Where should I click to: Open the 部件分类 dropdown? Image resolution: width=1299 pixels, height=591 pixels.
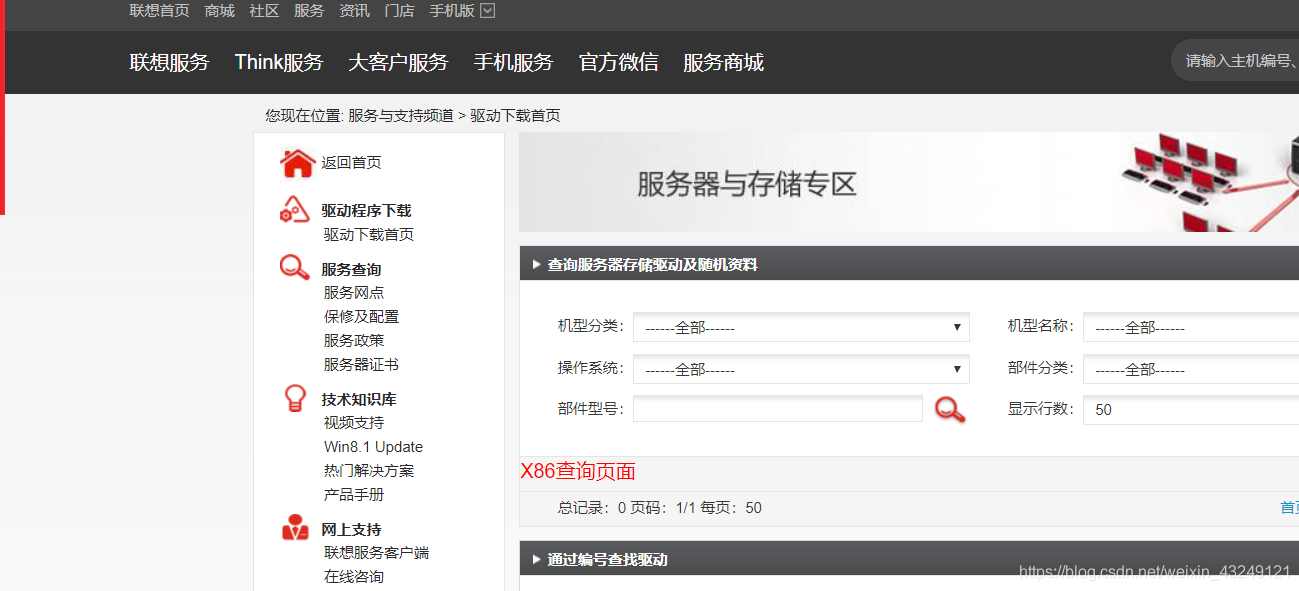(x=1191, y=369)
